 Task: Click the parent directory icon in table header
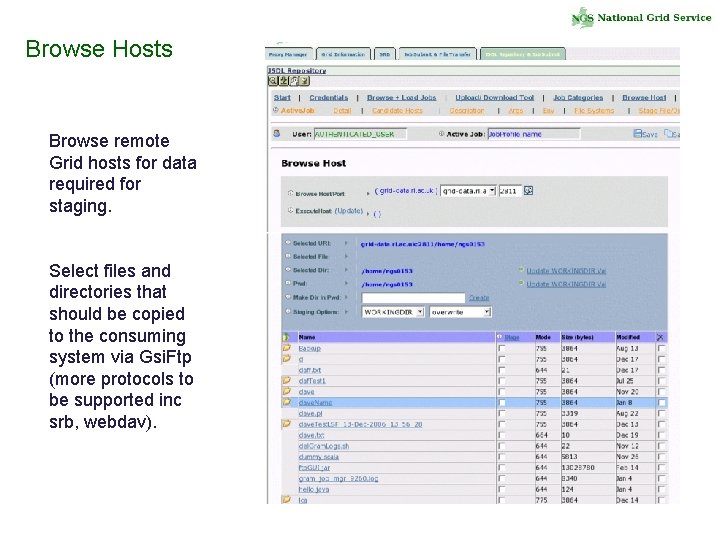coord(287,337)
